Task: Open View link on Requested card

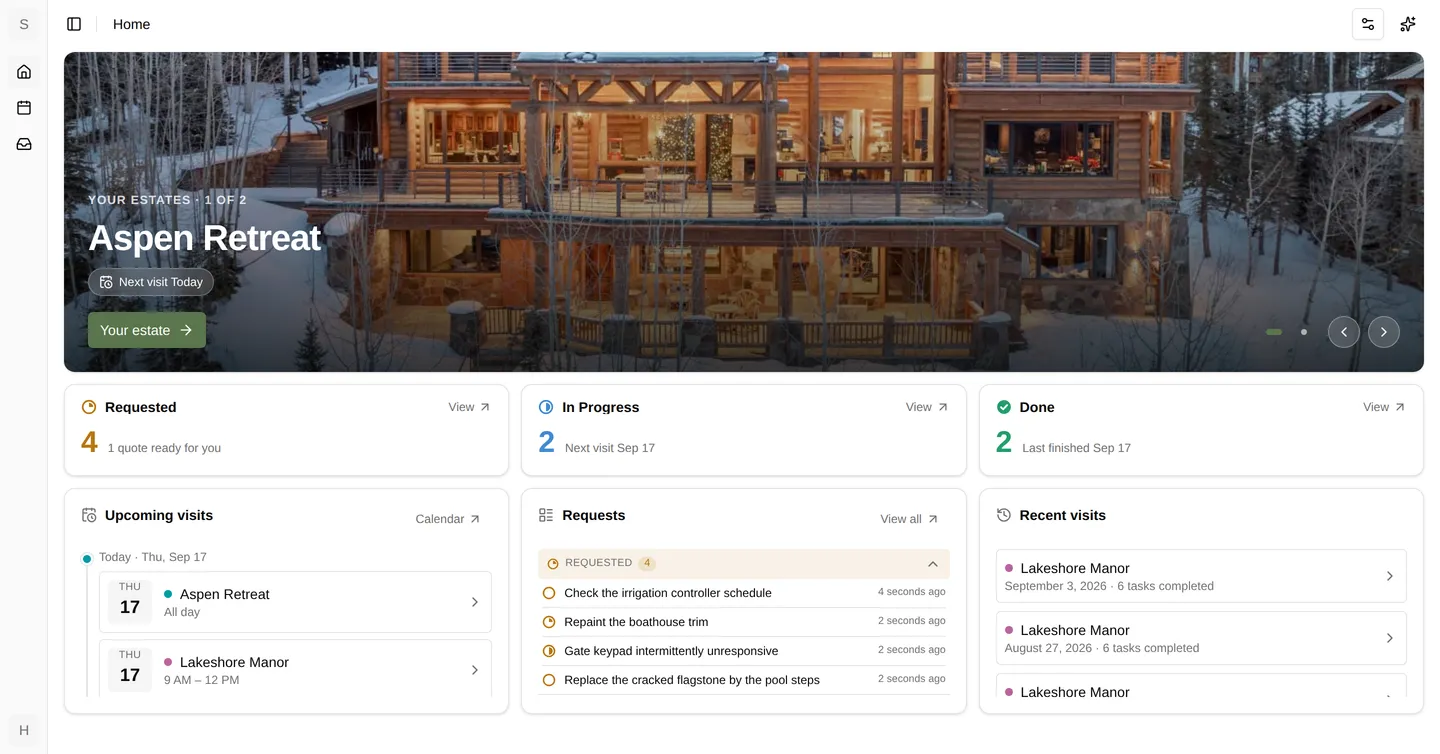Action: tap(469, 407)
